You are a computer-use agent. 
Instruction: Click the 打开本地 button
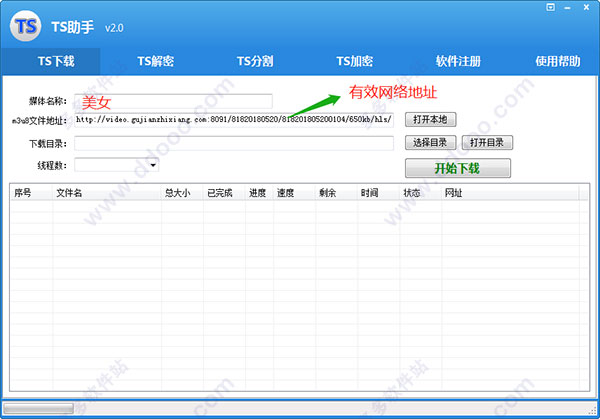[x=430, y=119]
